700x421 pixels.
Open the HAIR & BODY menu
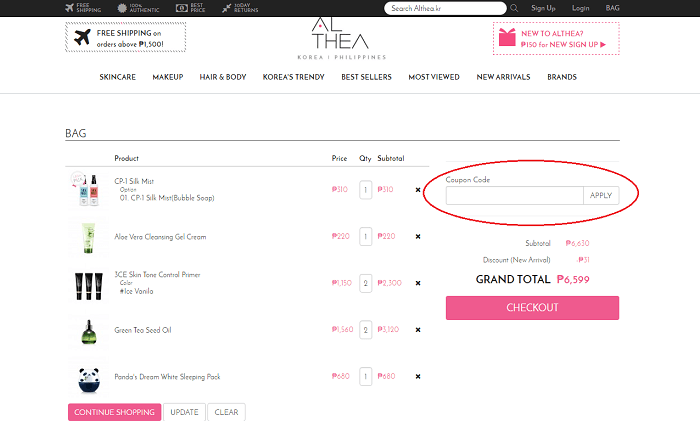click(223, 77)
